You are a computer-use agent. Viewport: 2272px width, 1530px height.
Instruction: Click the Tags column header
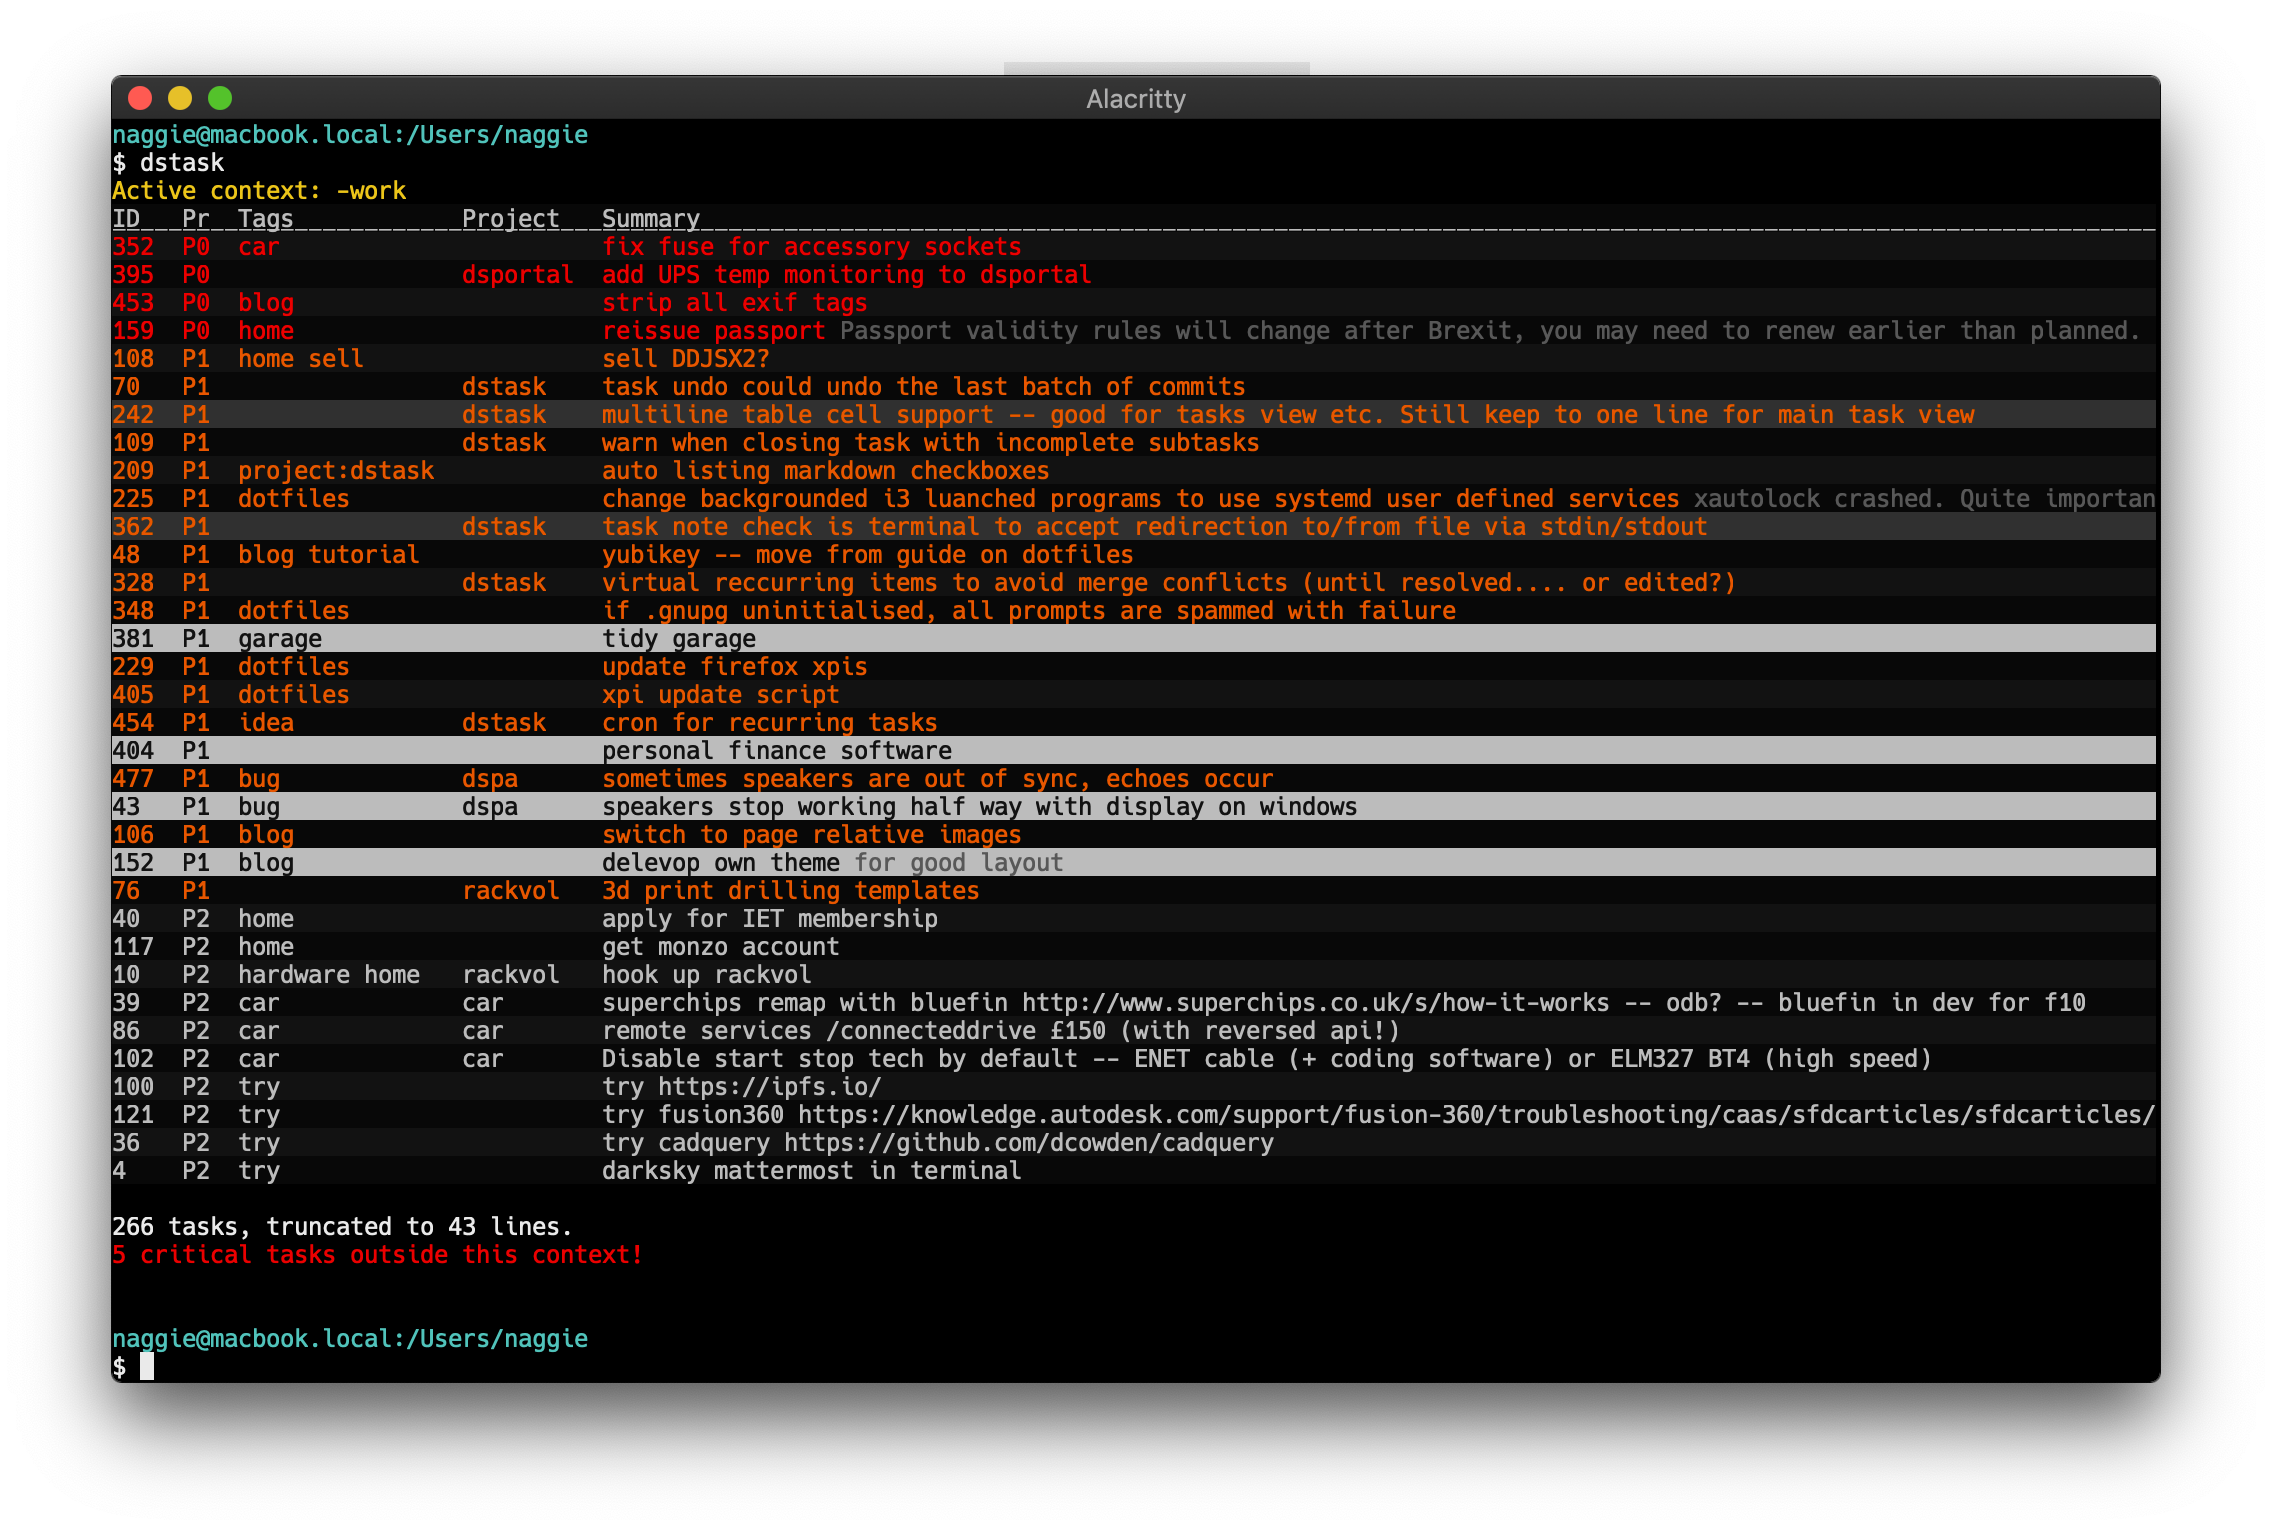264,218
